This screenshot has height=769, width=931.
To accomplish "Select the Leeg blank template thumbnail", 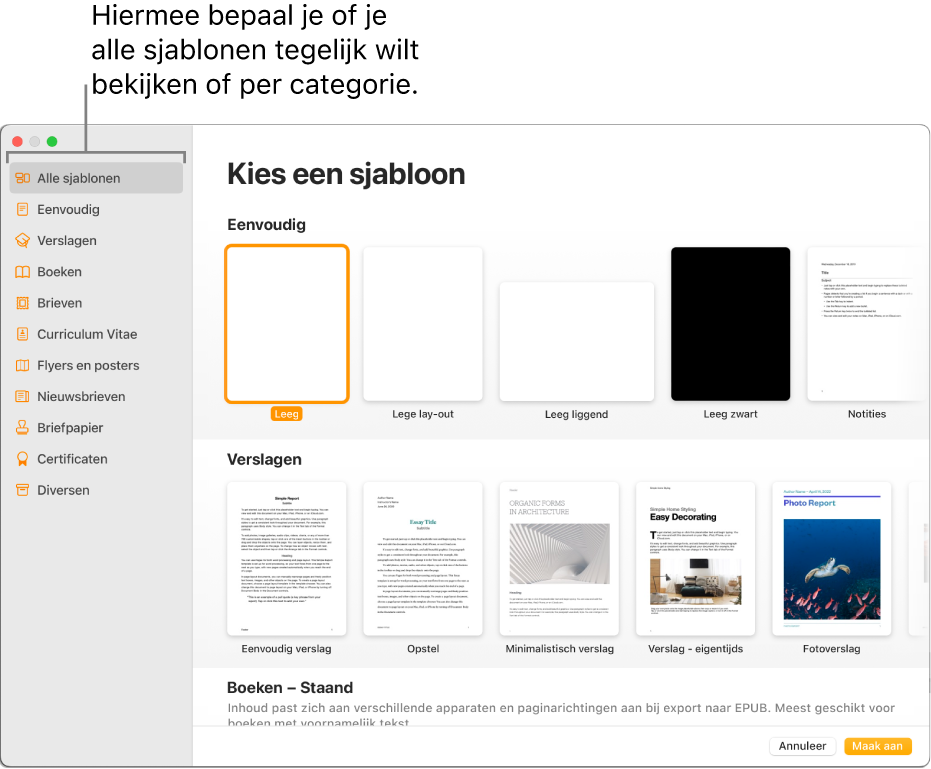I will pos(287,324).
